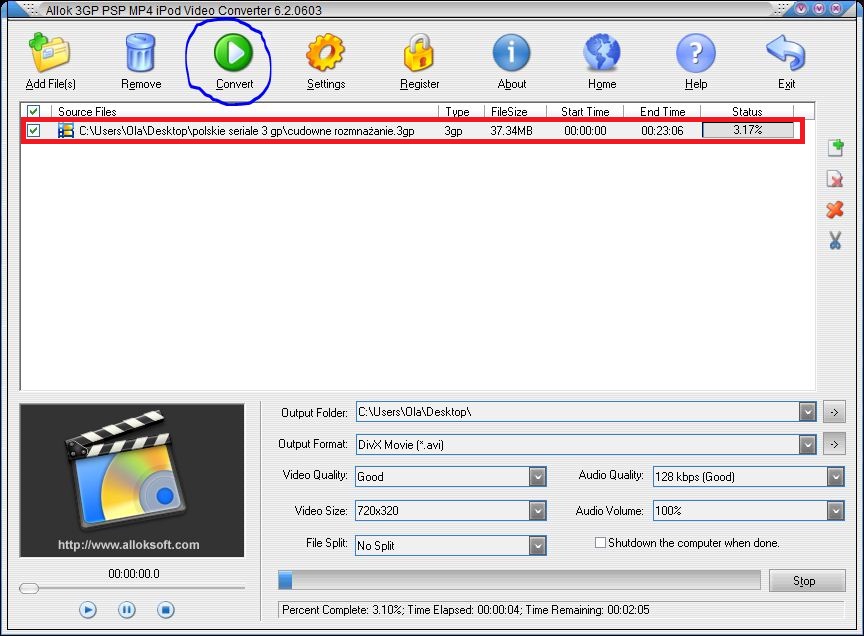Stop the preview playback

(165, 610)
